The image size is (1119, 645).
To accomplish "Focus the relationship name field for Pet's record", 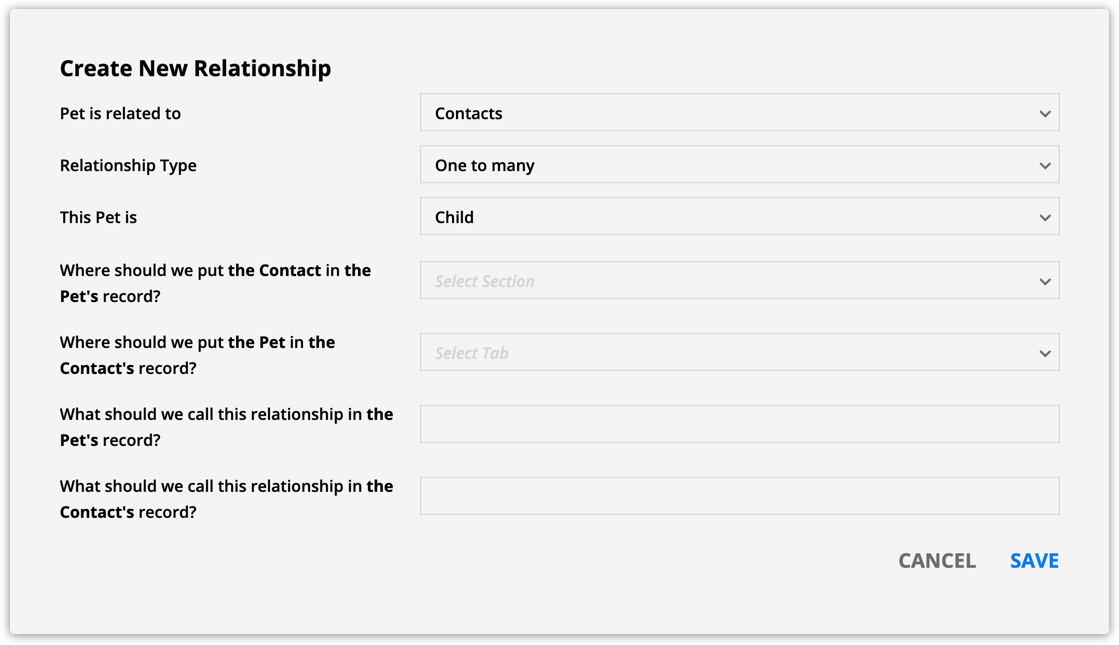I will pos(739,424).
